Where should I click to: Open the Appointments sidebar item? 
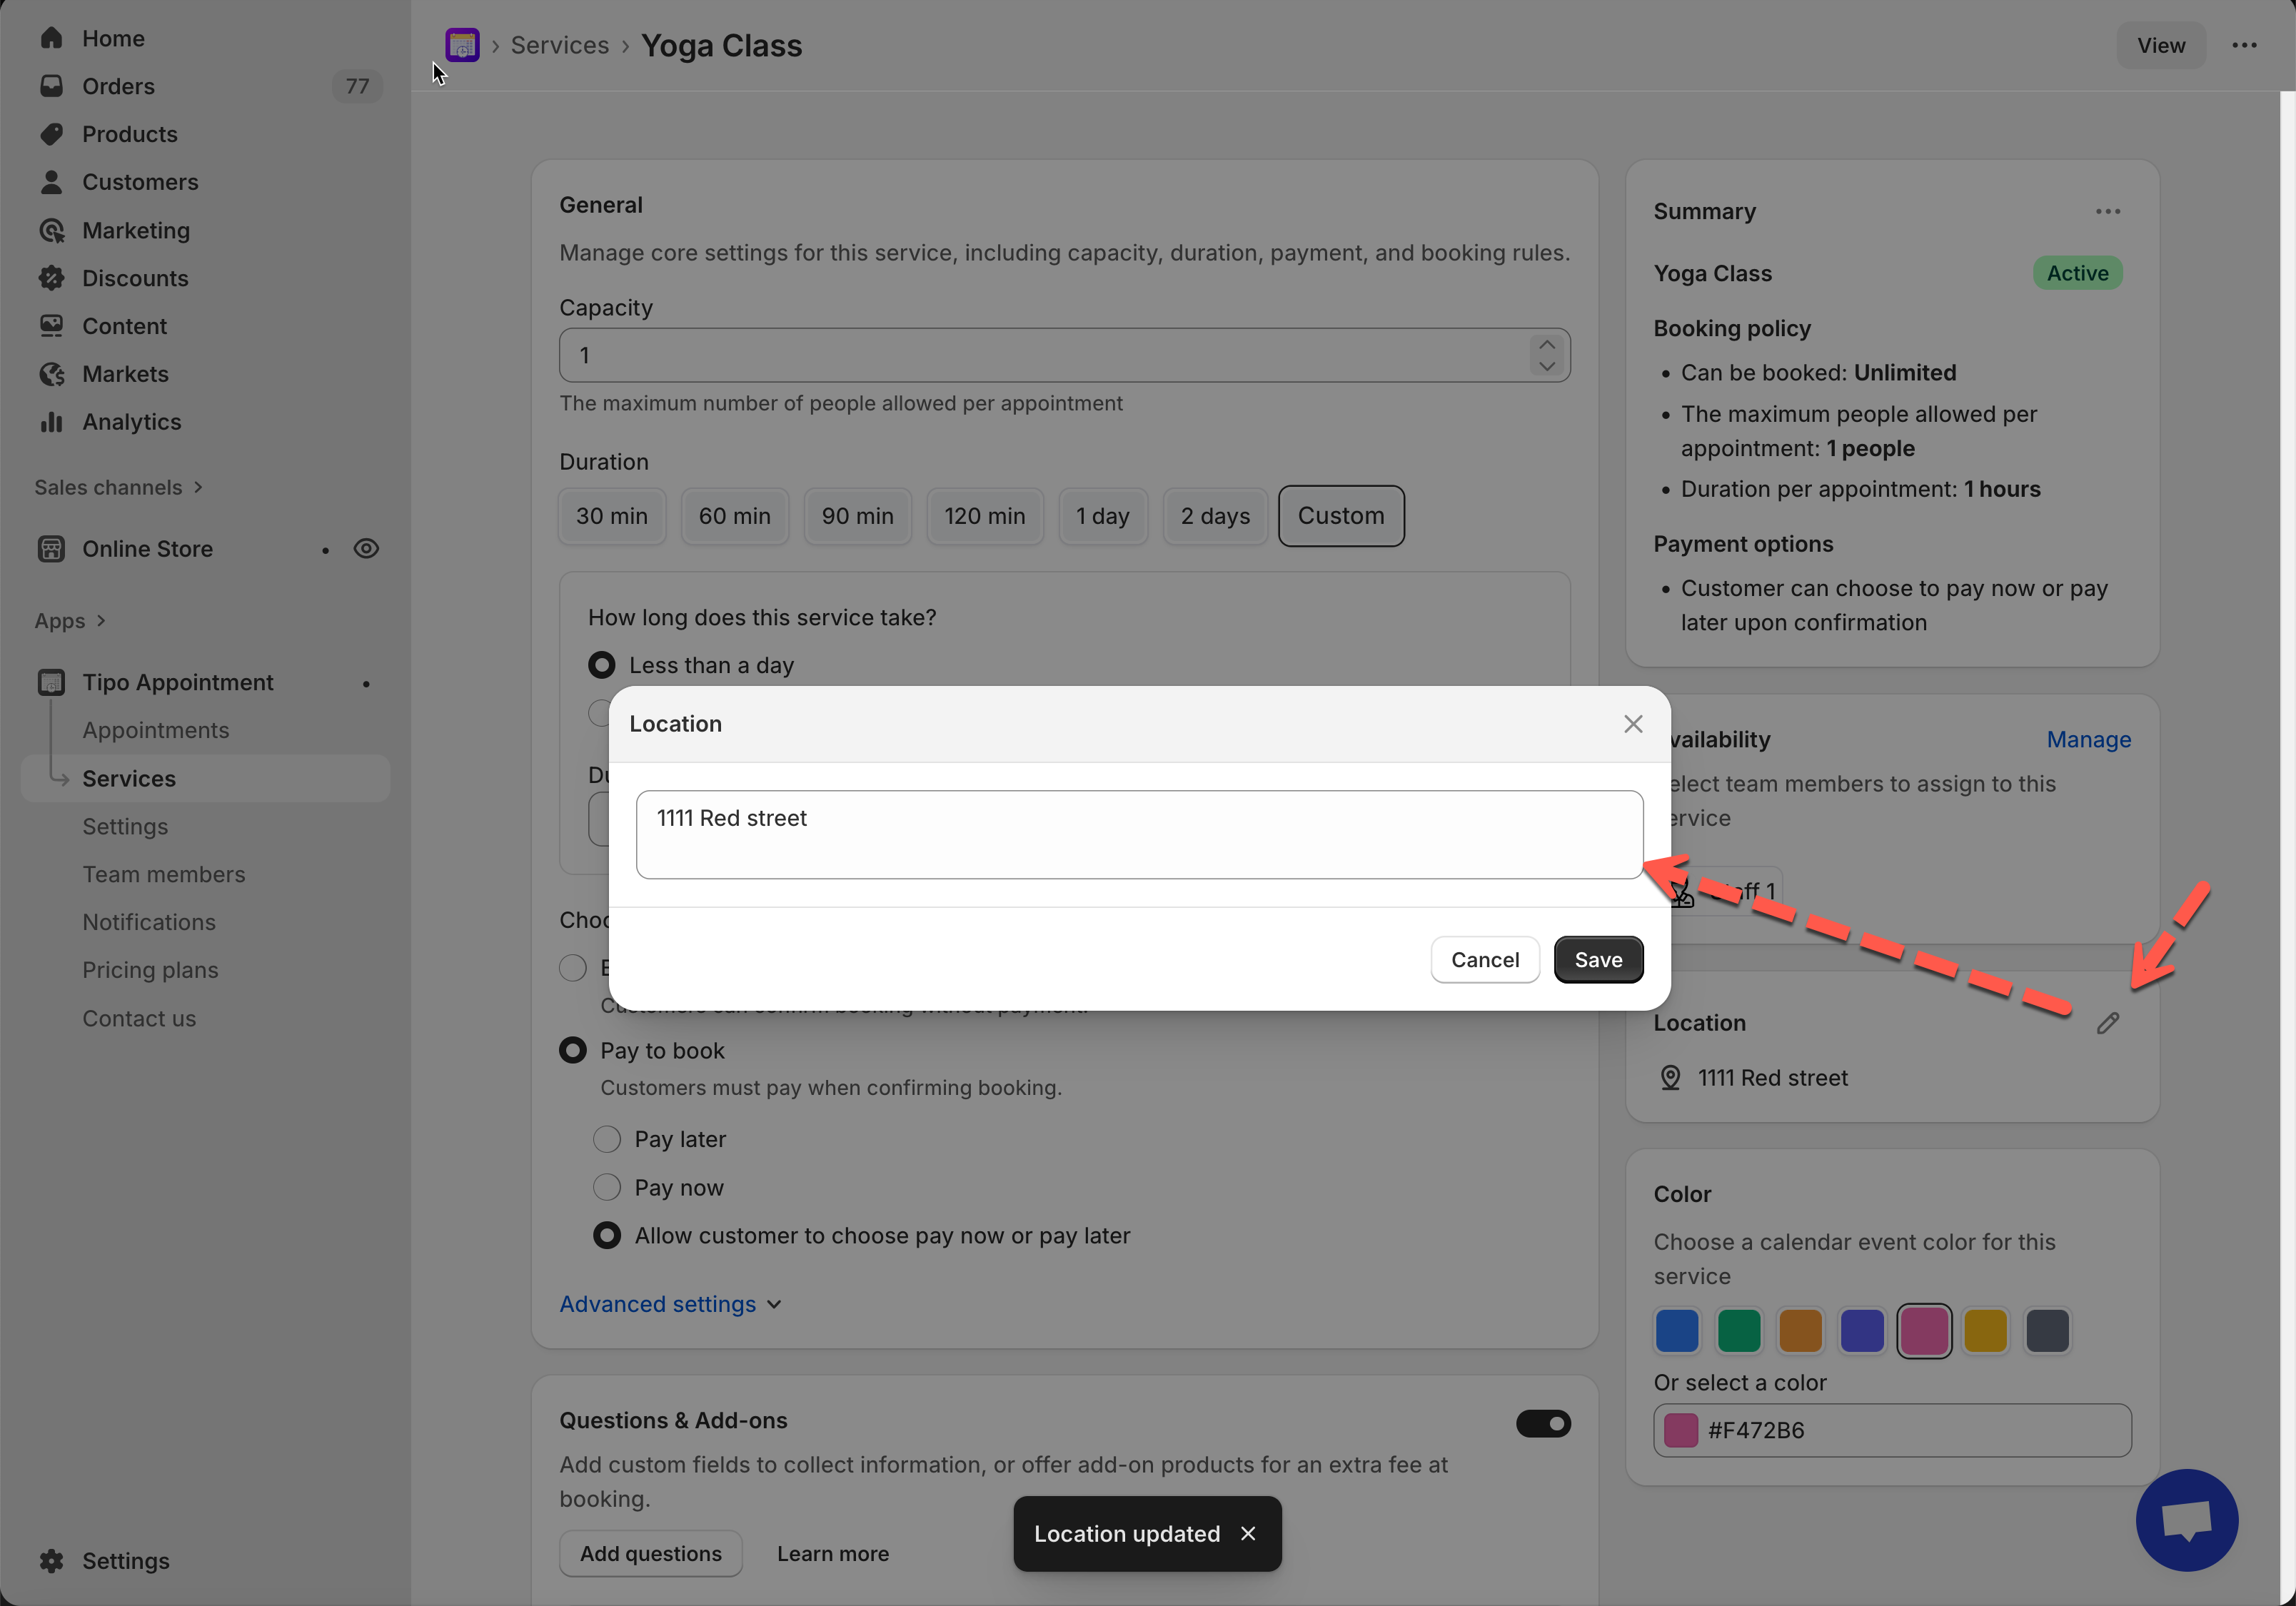156,730
